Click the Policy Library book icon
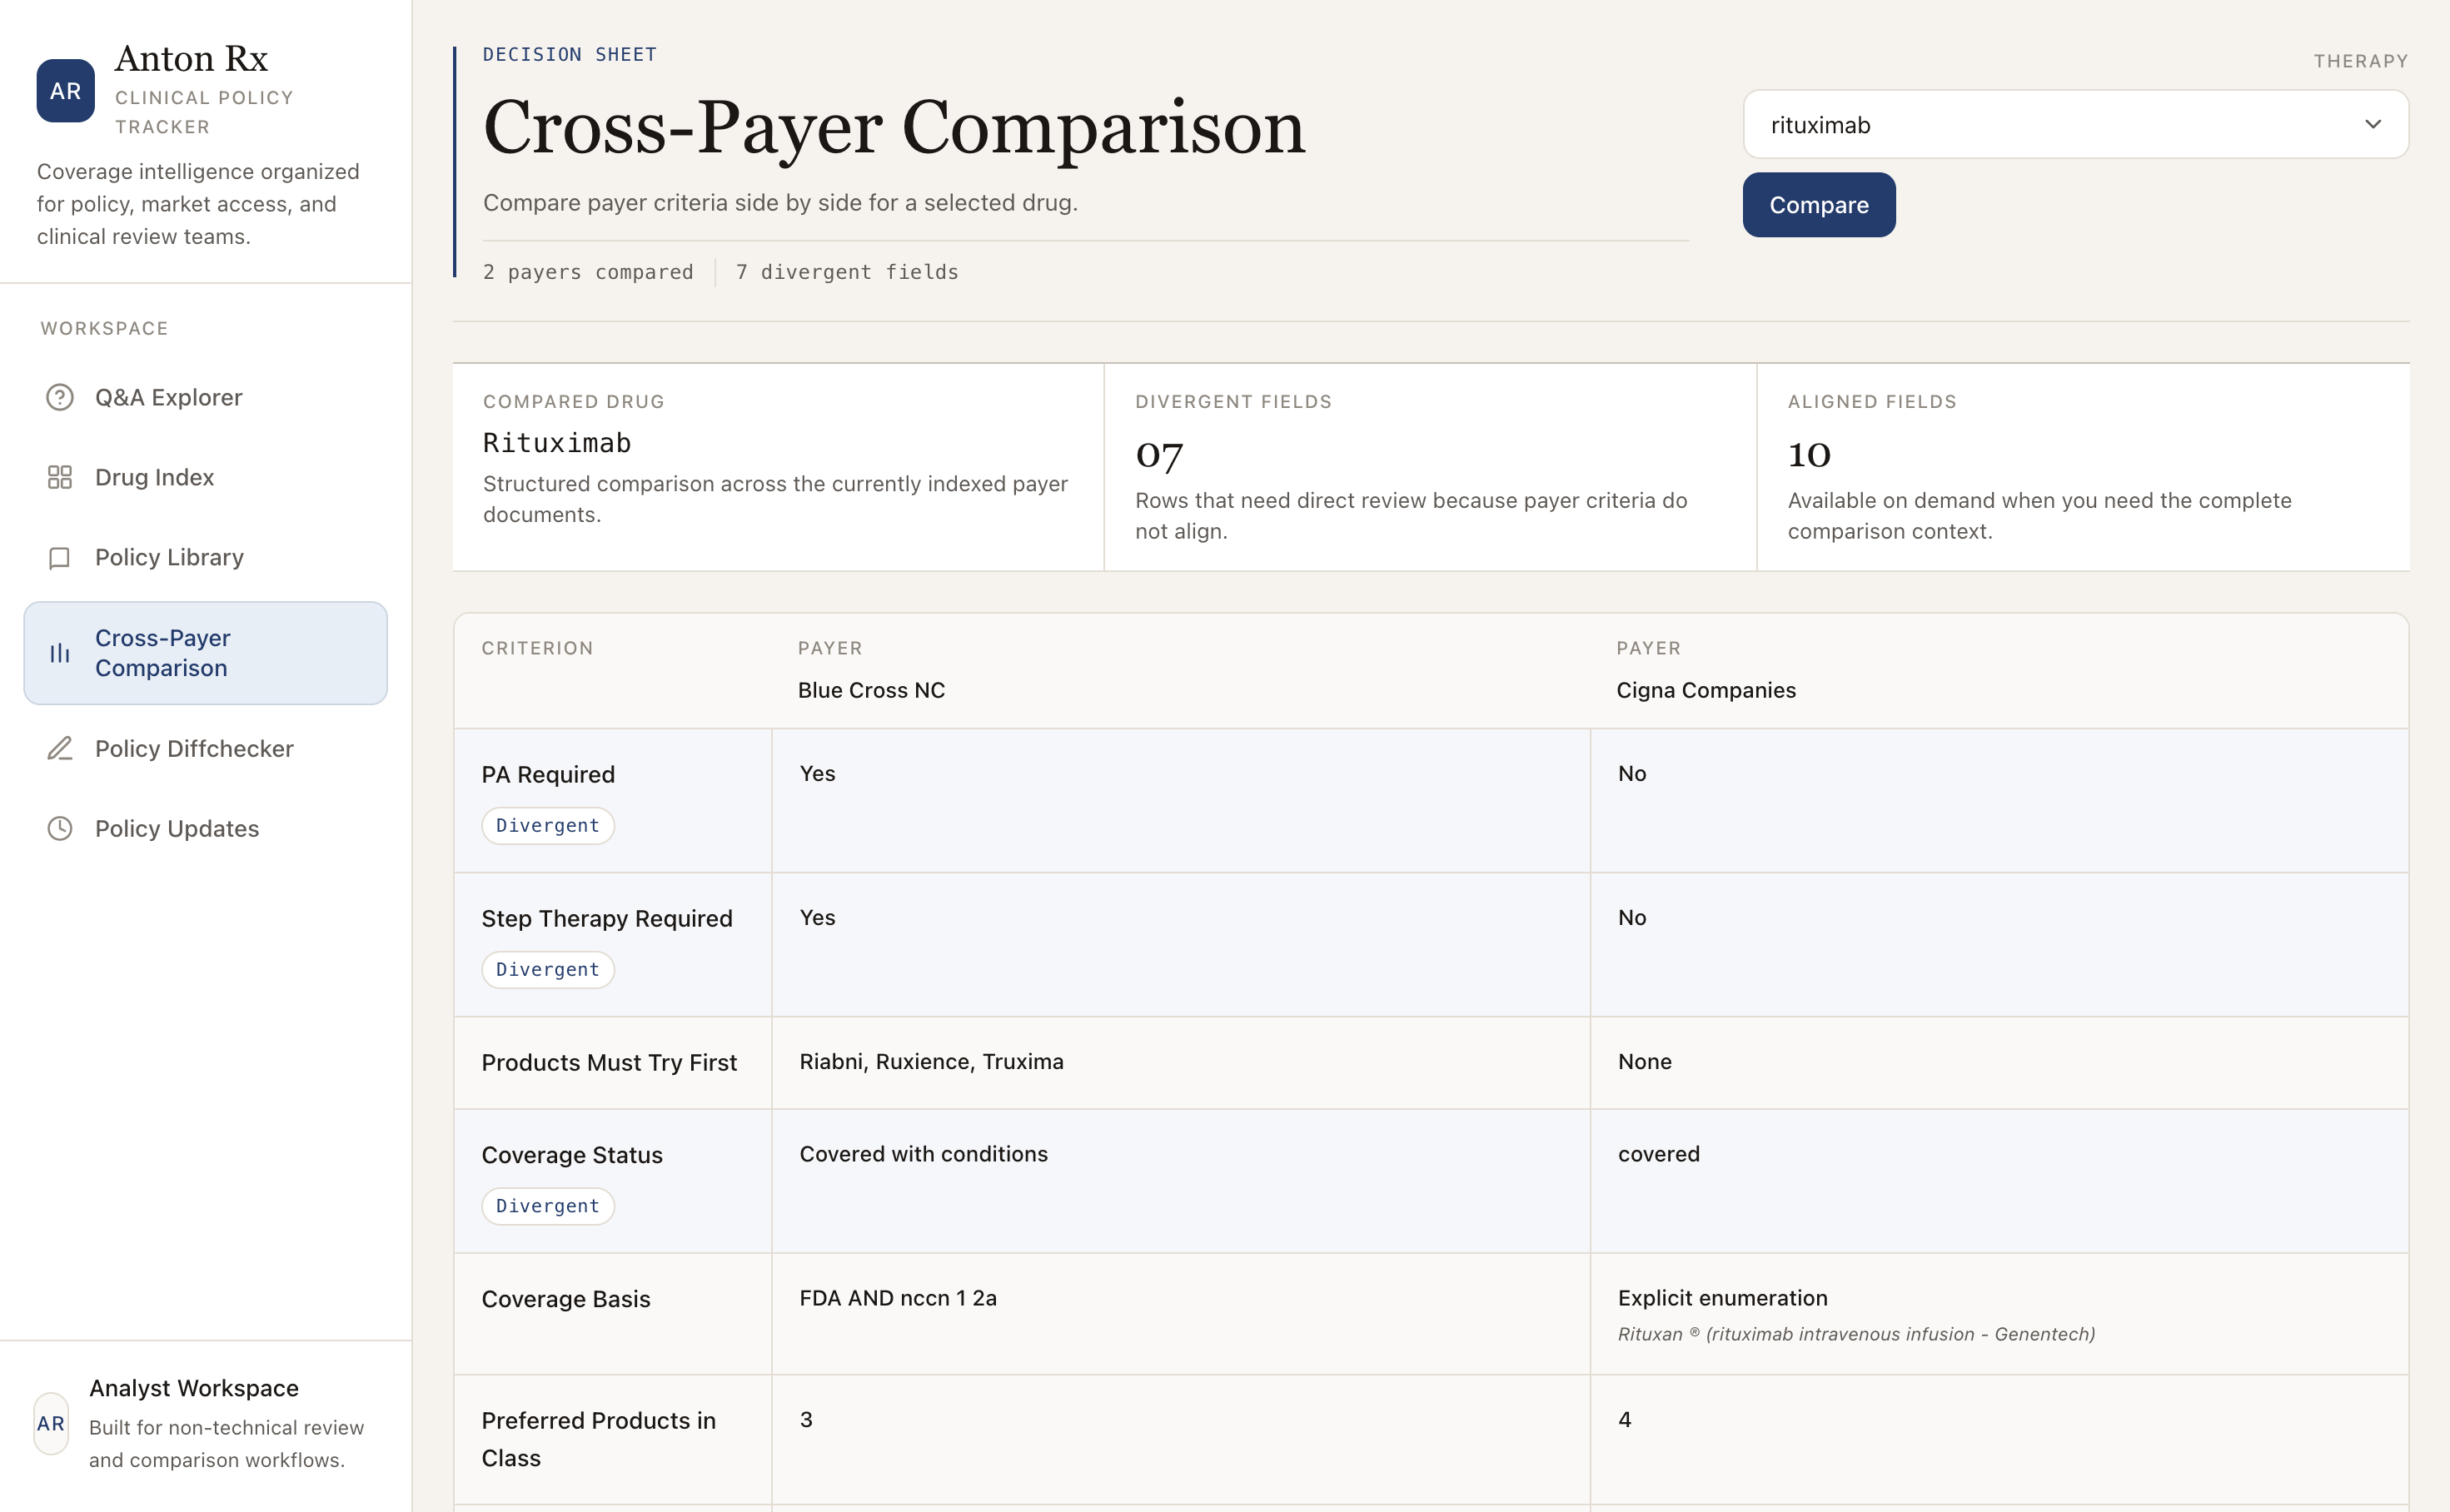Image resolution: width=2450 pixels, height=1512 pixels. pyautogui.click(x=60, y=557)
